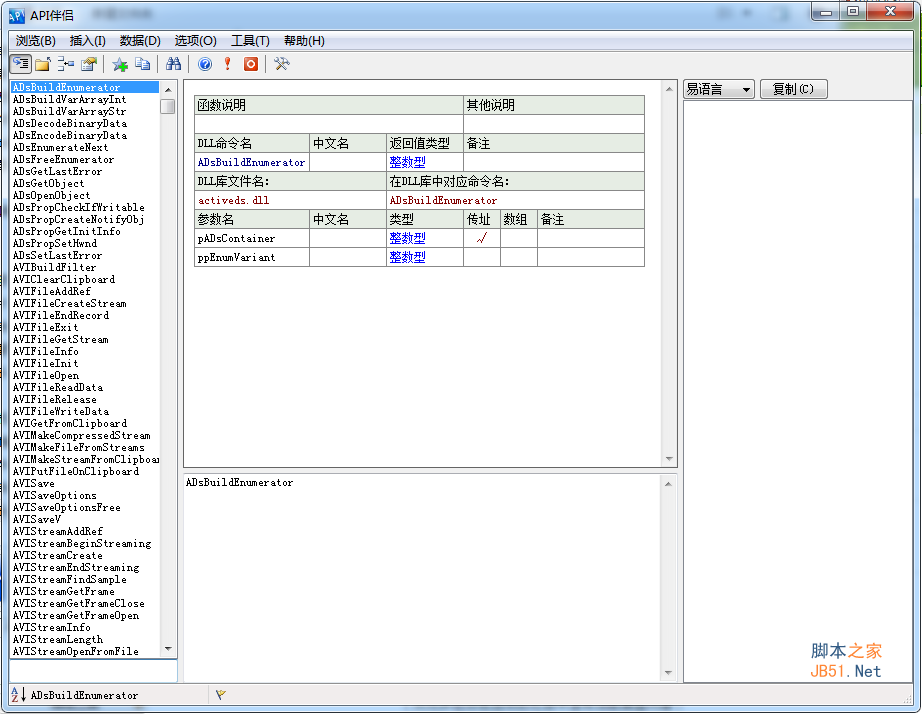Click the search input field below list
This screenshot has width=922, height=715.
(92, 671)
